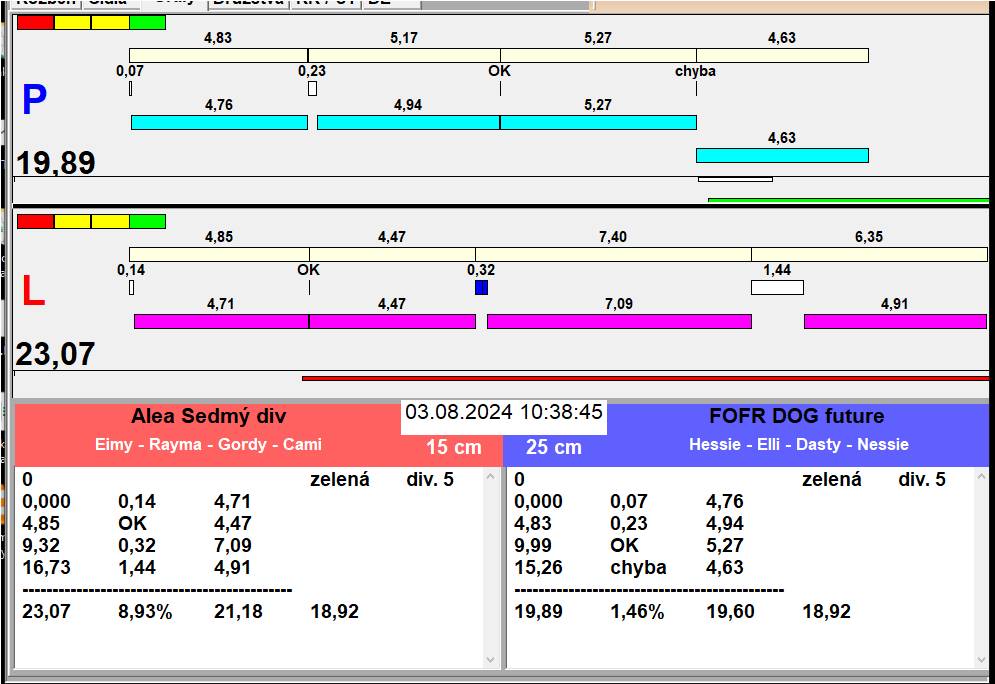Select the cyan 4,94 run bar
Viewport: 995px width, 684px height.
click(408, 122)
